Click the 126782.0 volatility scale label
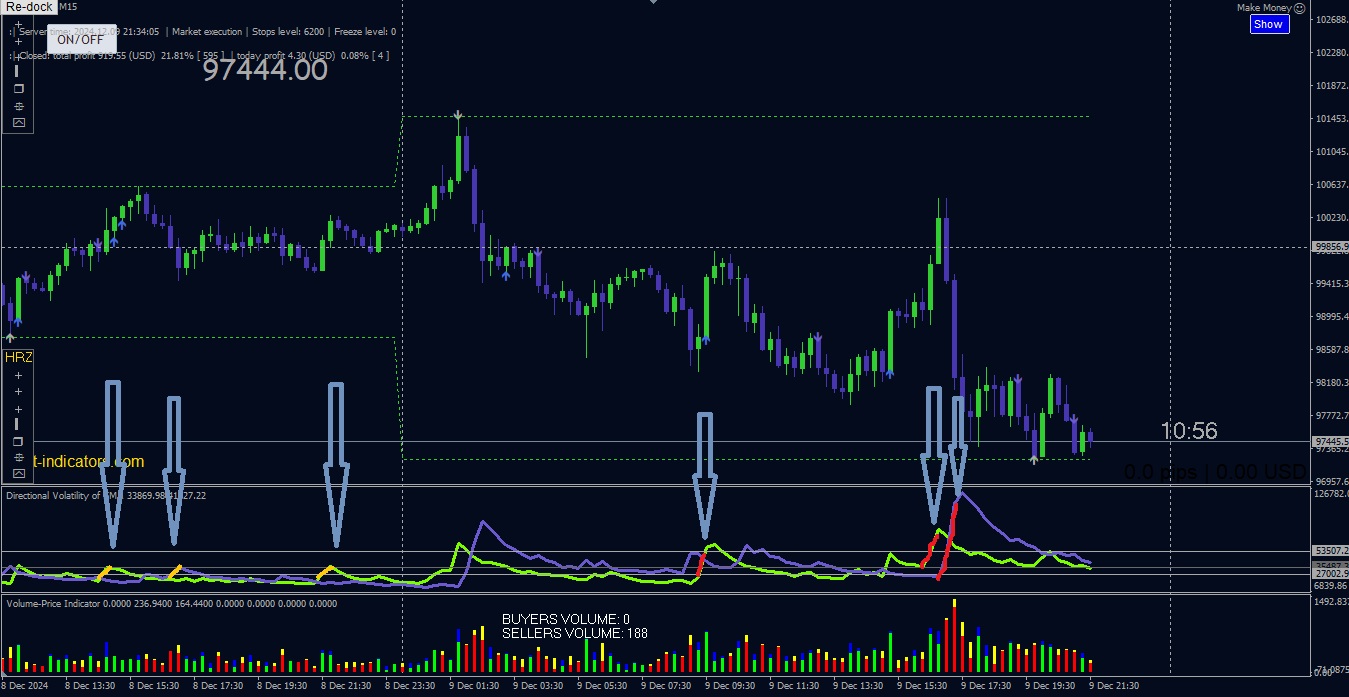The image size is (1349, 697). tap(1332, 493)
